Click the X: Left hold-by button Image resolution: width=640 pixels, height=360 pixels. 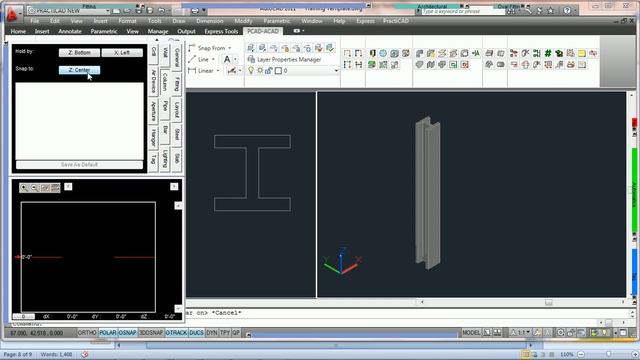pos(122,53)
